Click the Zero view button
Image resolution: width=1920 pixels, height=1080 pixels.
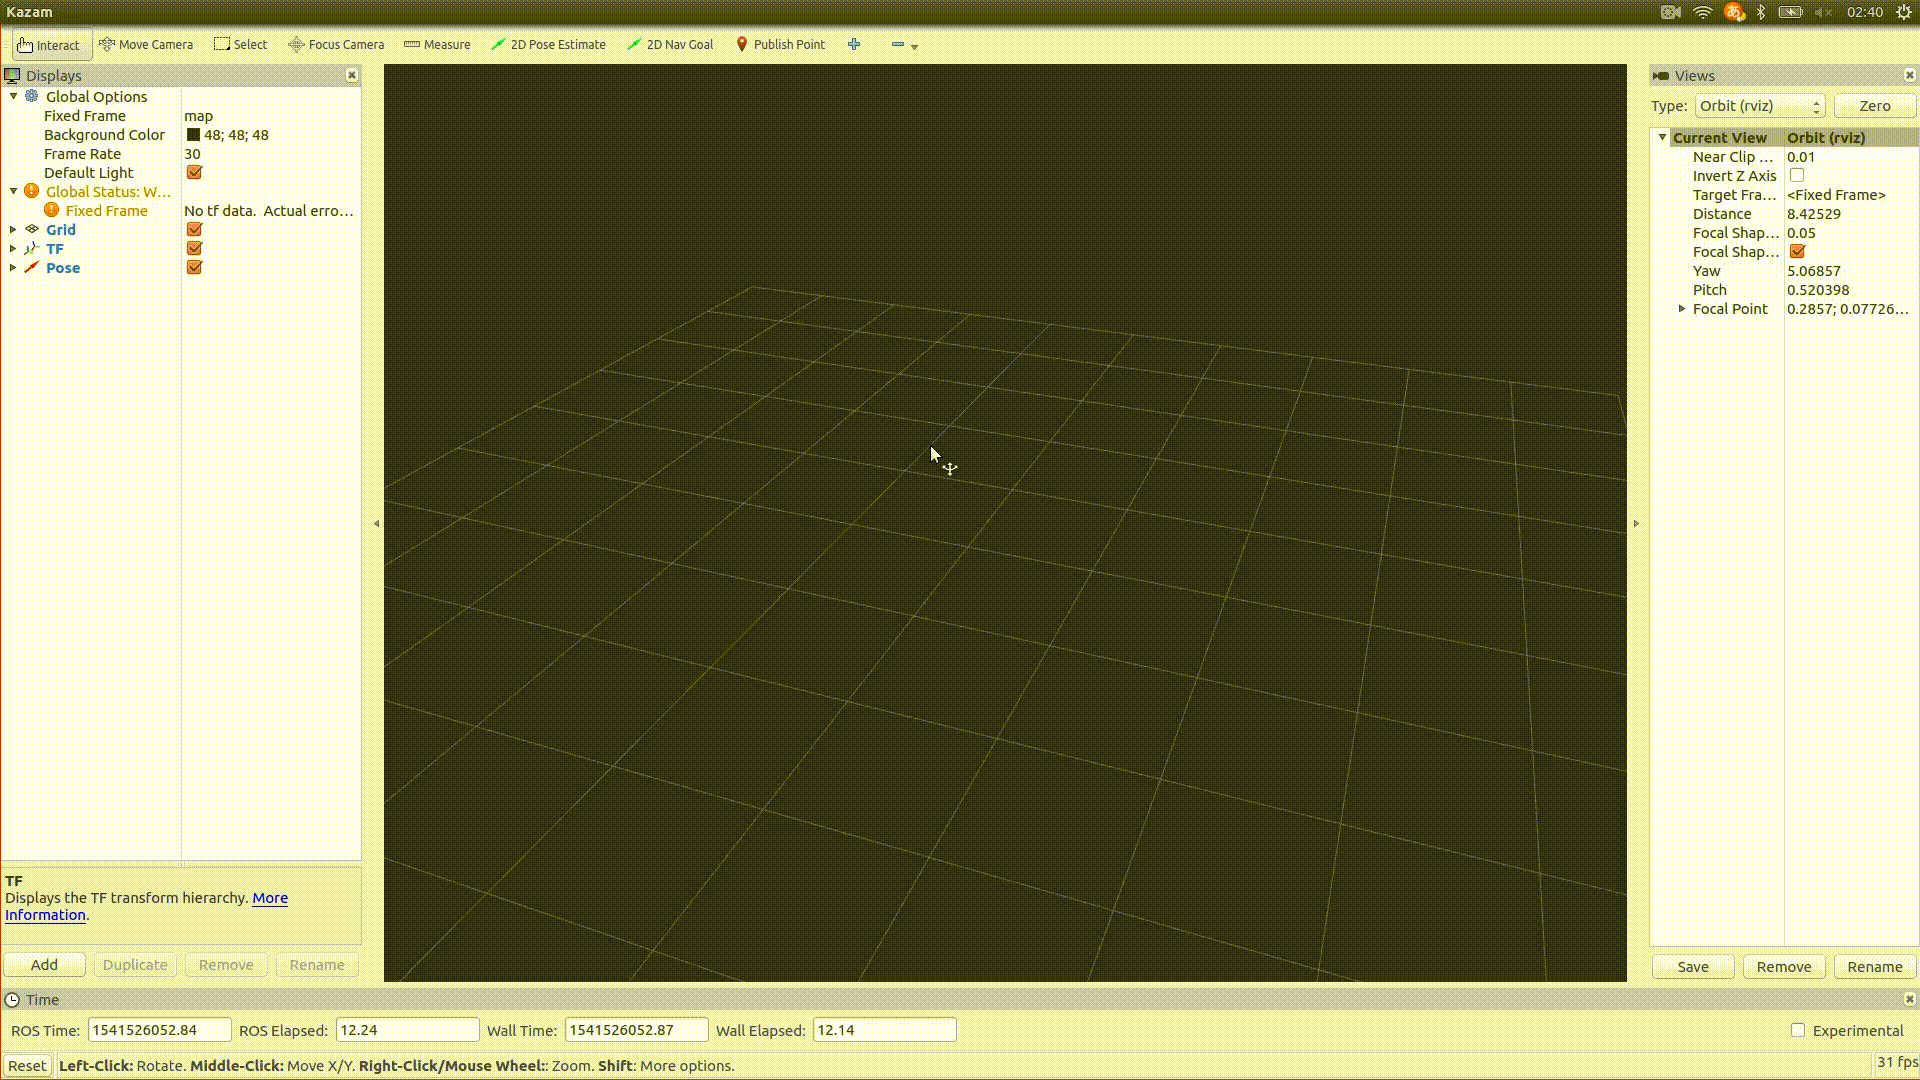(x=1874, y=106)
